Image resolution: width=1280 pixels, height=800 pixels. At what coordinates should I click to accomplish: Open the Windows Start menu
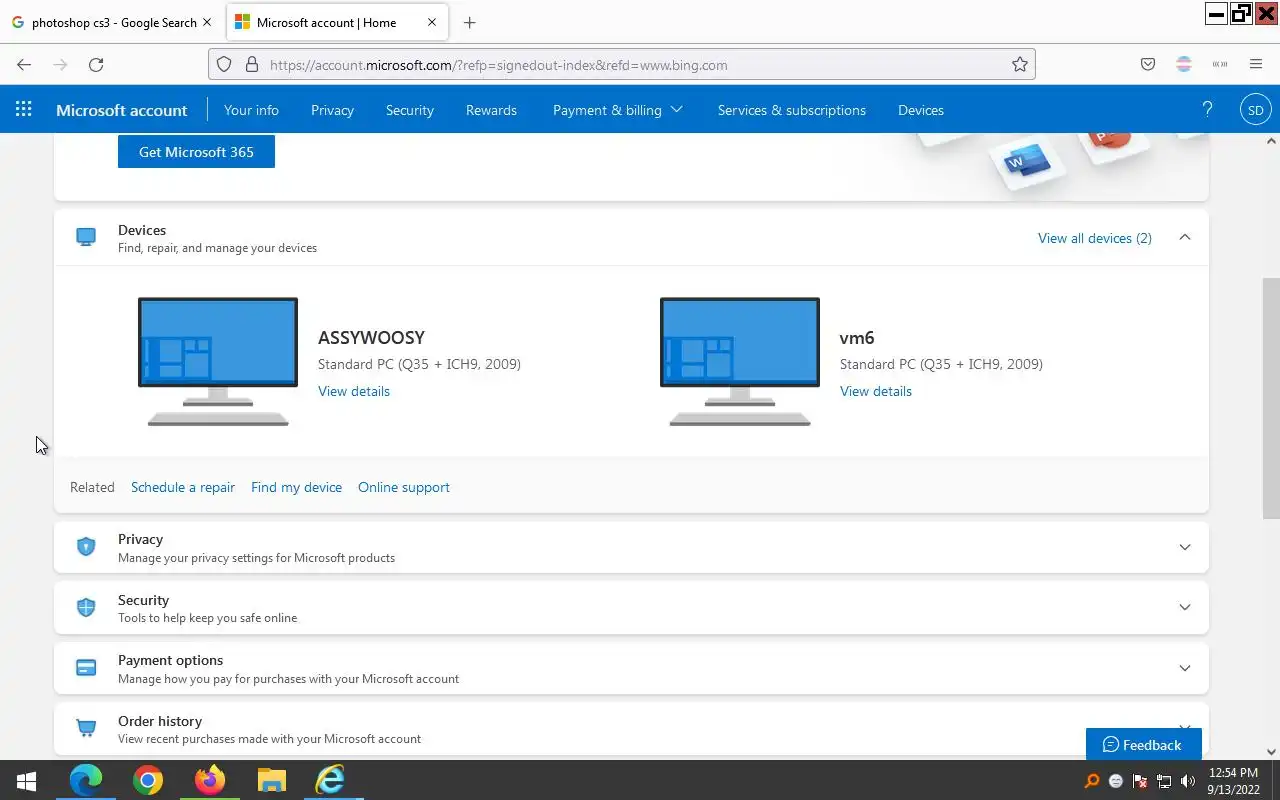pyautogui.click(x=27, y=780)
